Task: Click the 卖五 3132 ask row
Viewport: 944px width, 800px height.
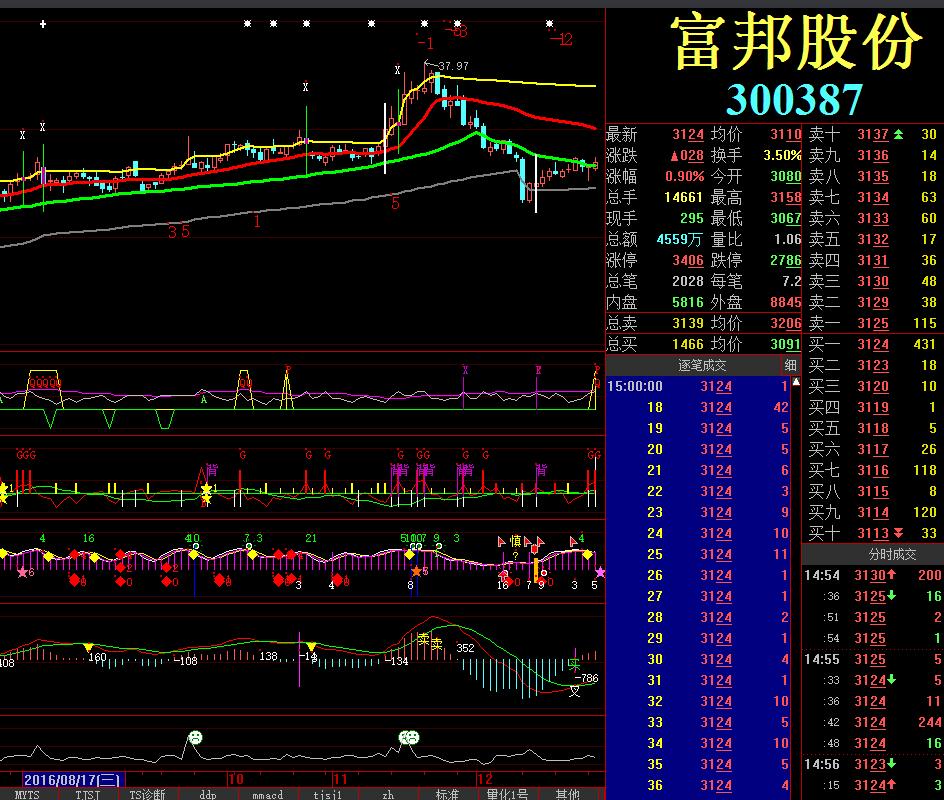Action: pyautogui.click(x=873, y=239)
